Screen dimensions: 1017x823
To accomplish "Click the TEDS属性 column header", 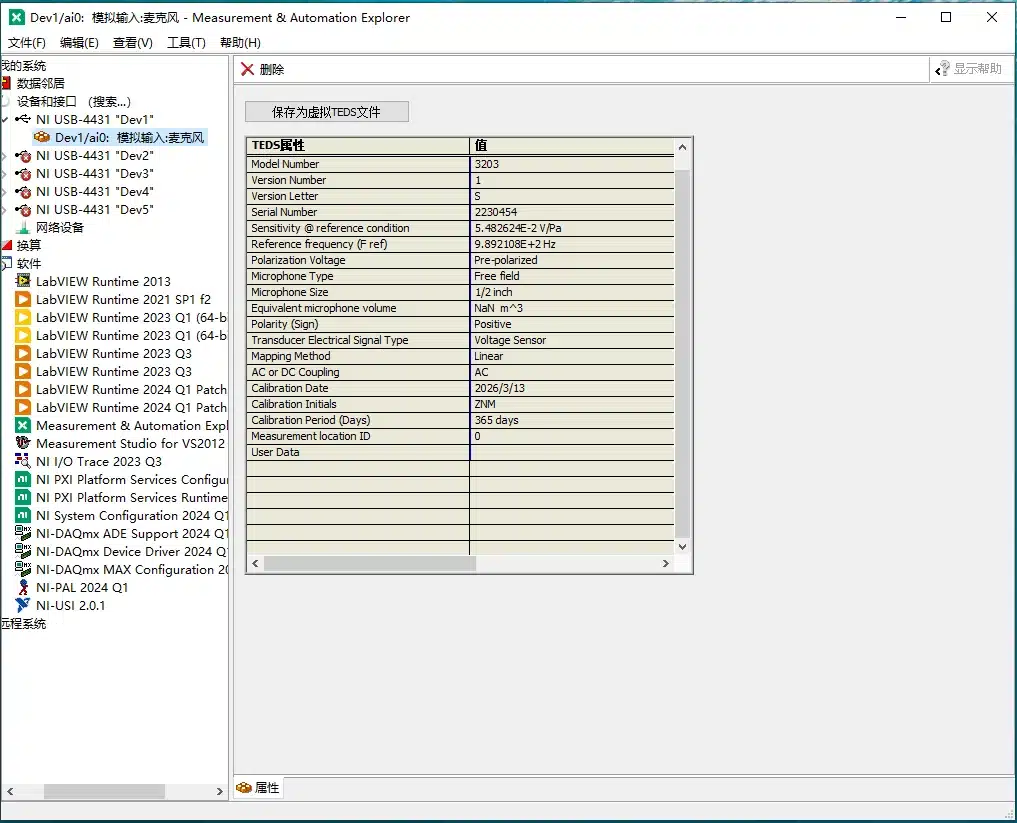I will (x=358, y=145).
